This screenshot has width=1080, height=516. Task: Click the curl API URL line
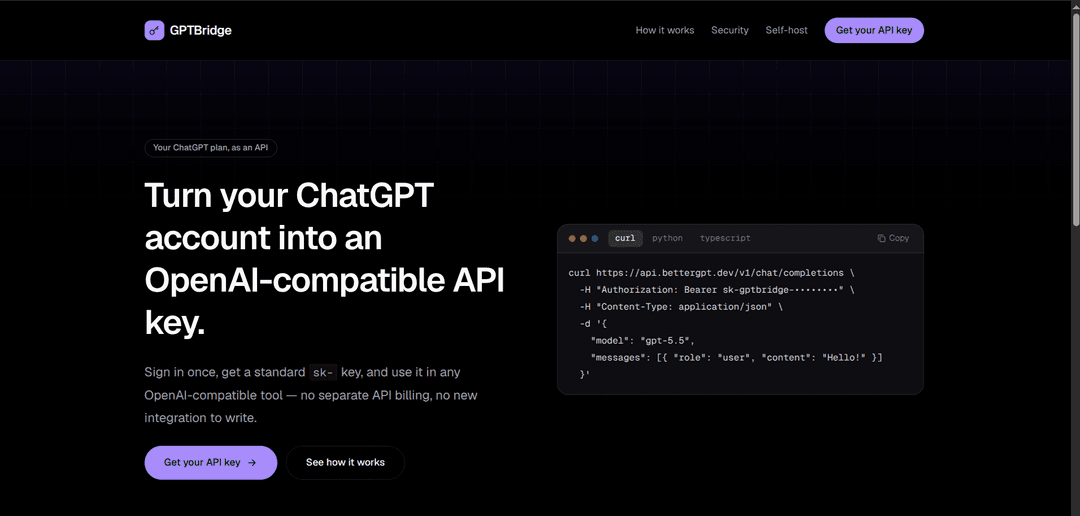coord(712,273)
